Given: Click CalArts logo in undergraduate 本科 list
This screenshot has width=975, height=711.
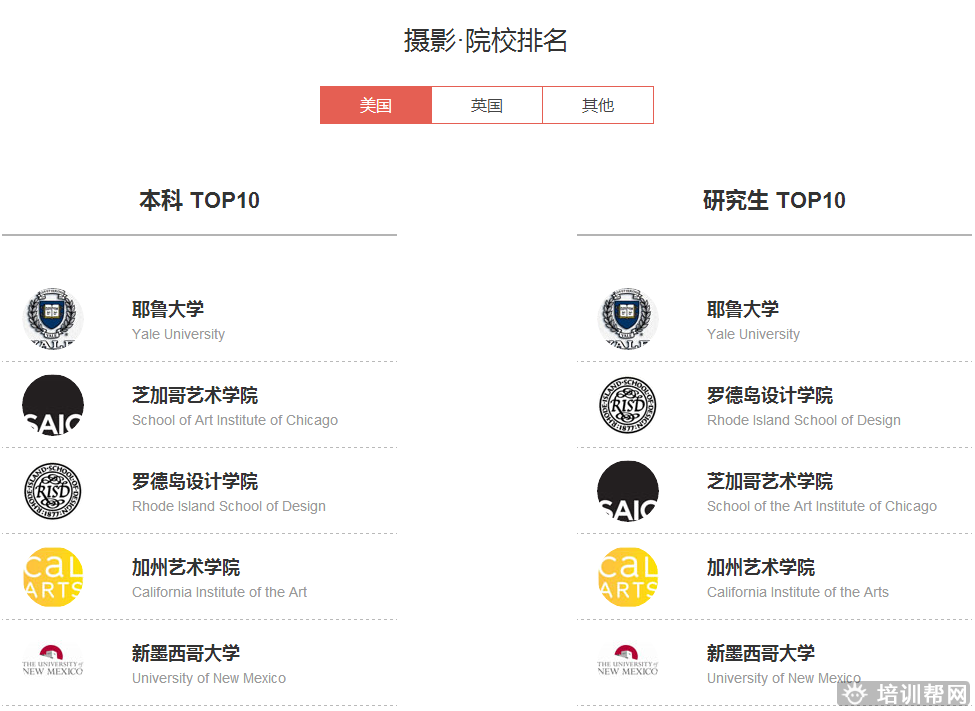Looking at the screenshot, I should click(53, 577).
